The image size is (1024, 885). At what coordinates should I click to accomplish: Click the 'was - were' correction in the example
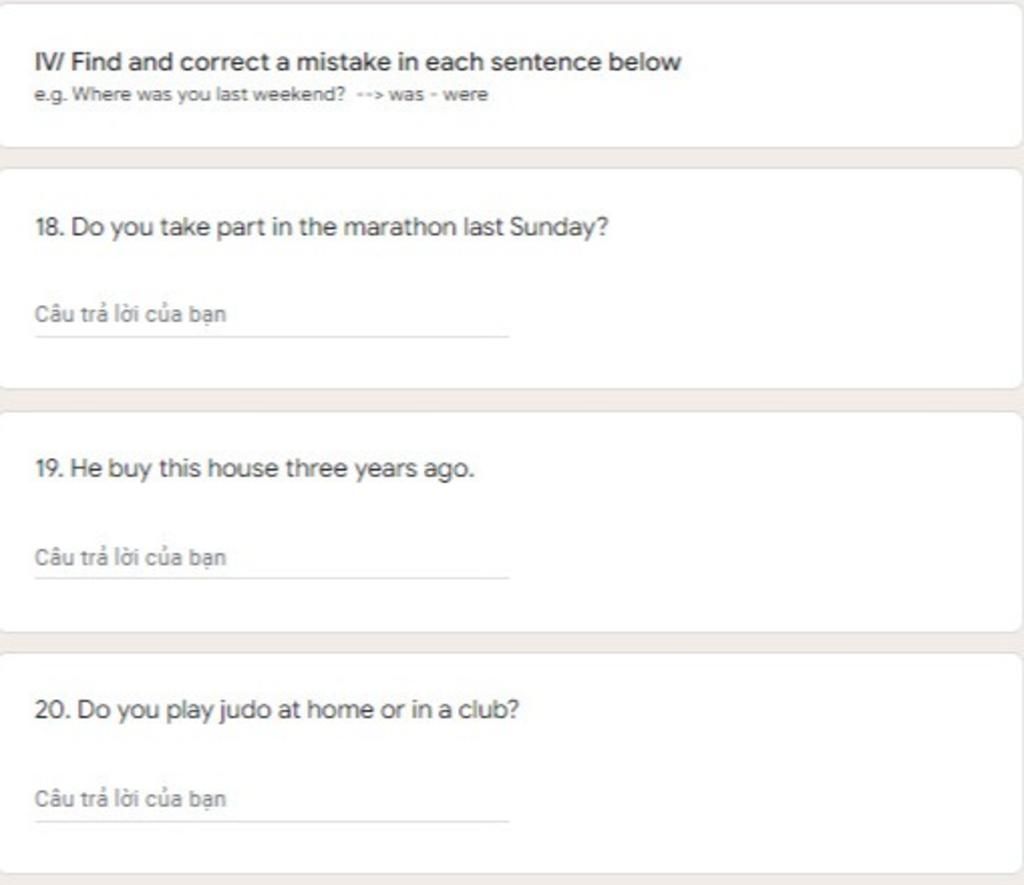438,95
